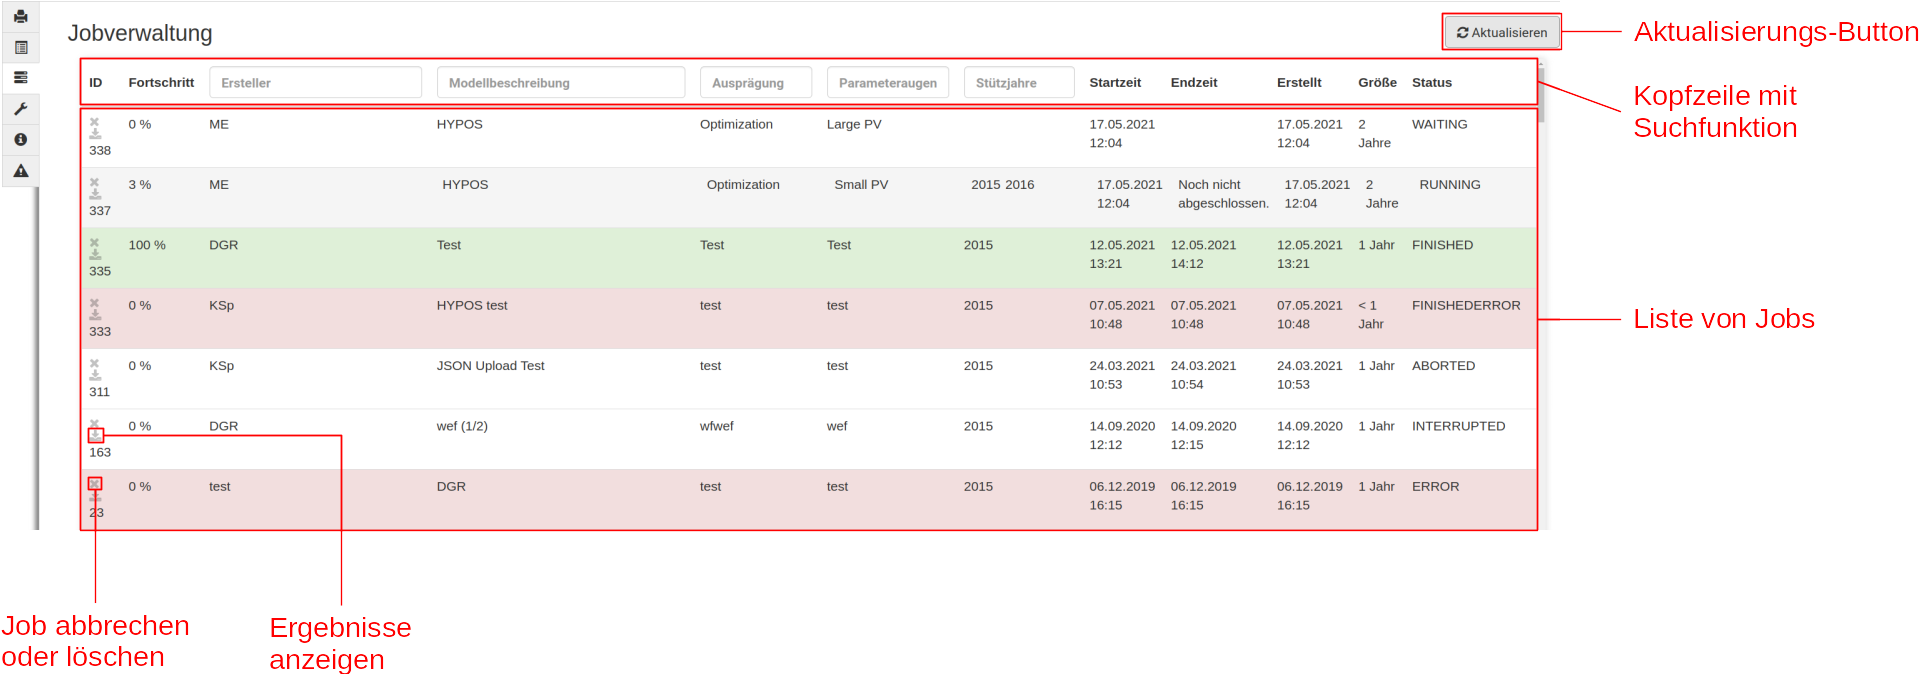
Task: Cancel job 338 with the X icon
Action: tap(95, 123)
